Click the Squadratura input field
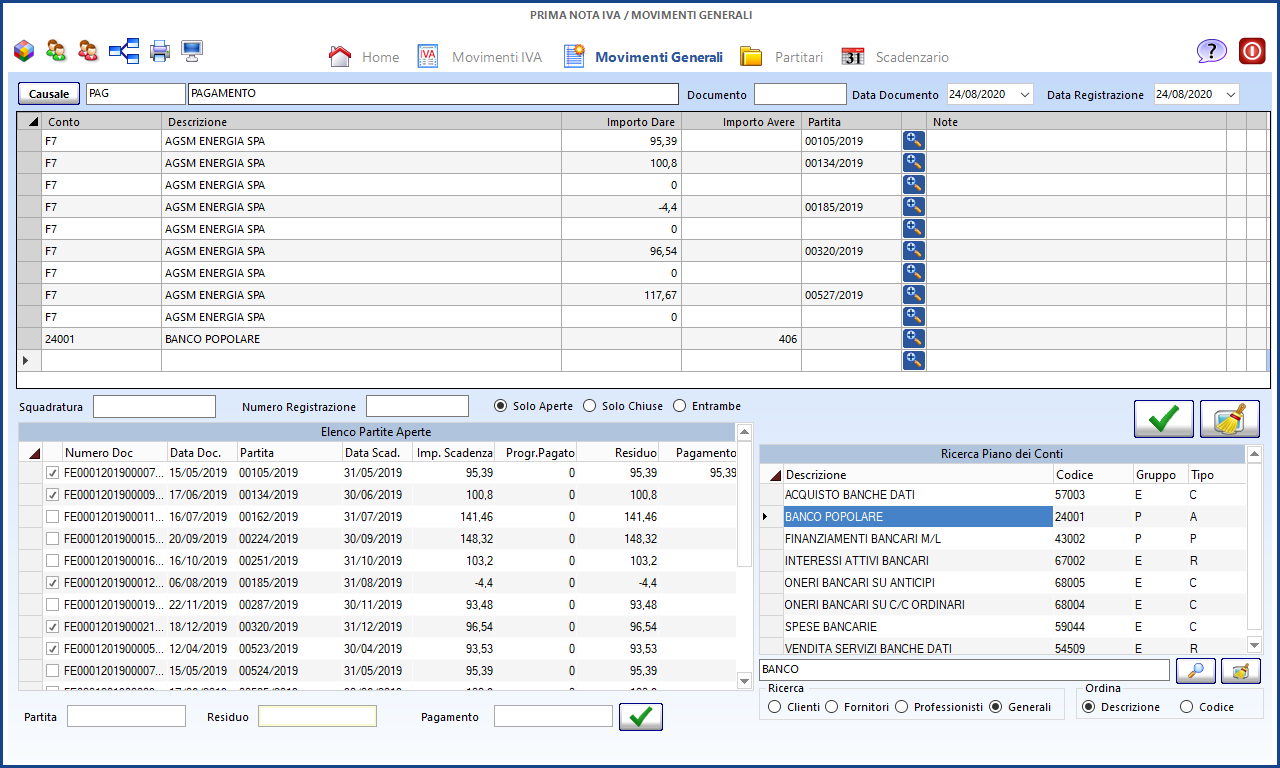The height and width of the screenshot is (768, 1280). [x=154, y=406]
